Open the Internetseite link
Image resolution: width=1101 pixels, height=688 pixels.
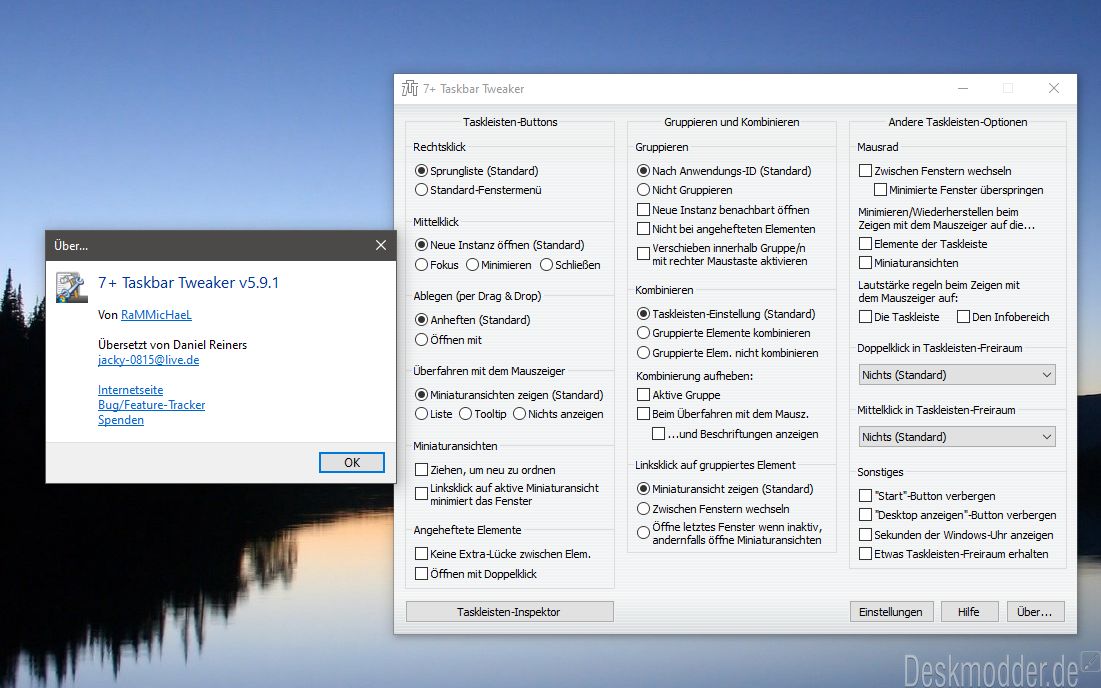tap(131, 390)
